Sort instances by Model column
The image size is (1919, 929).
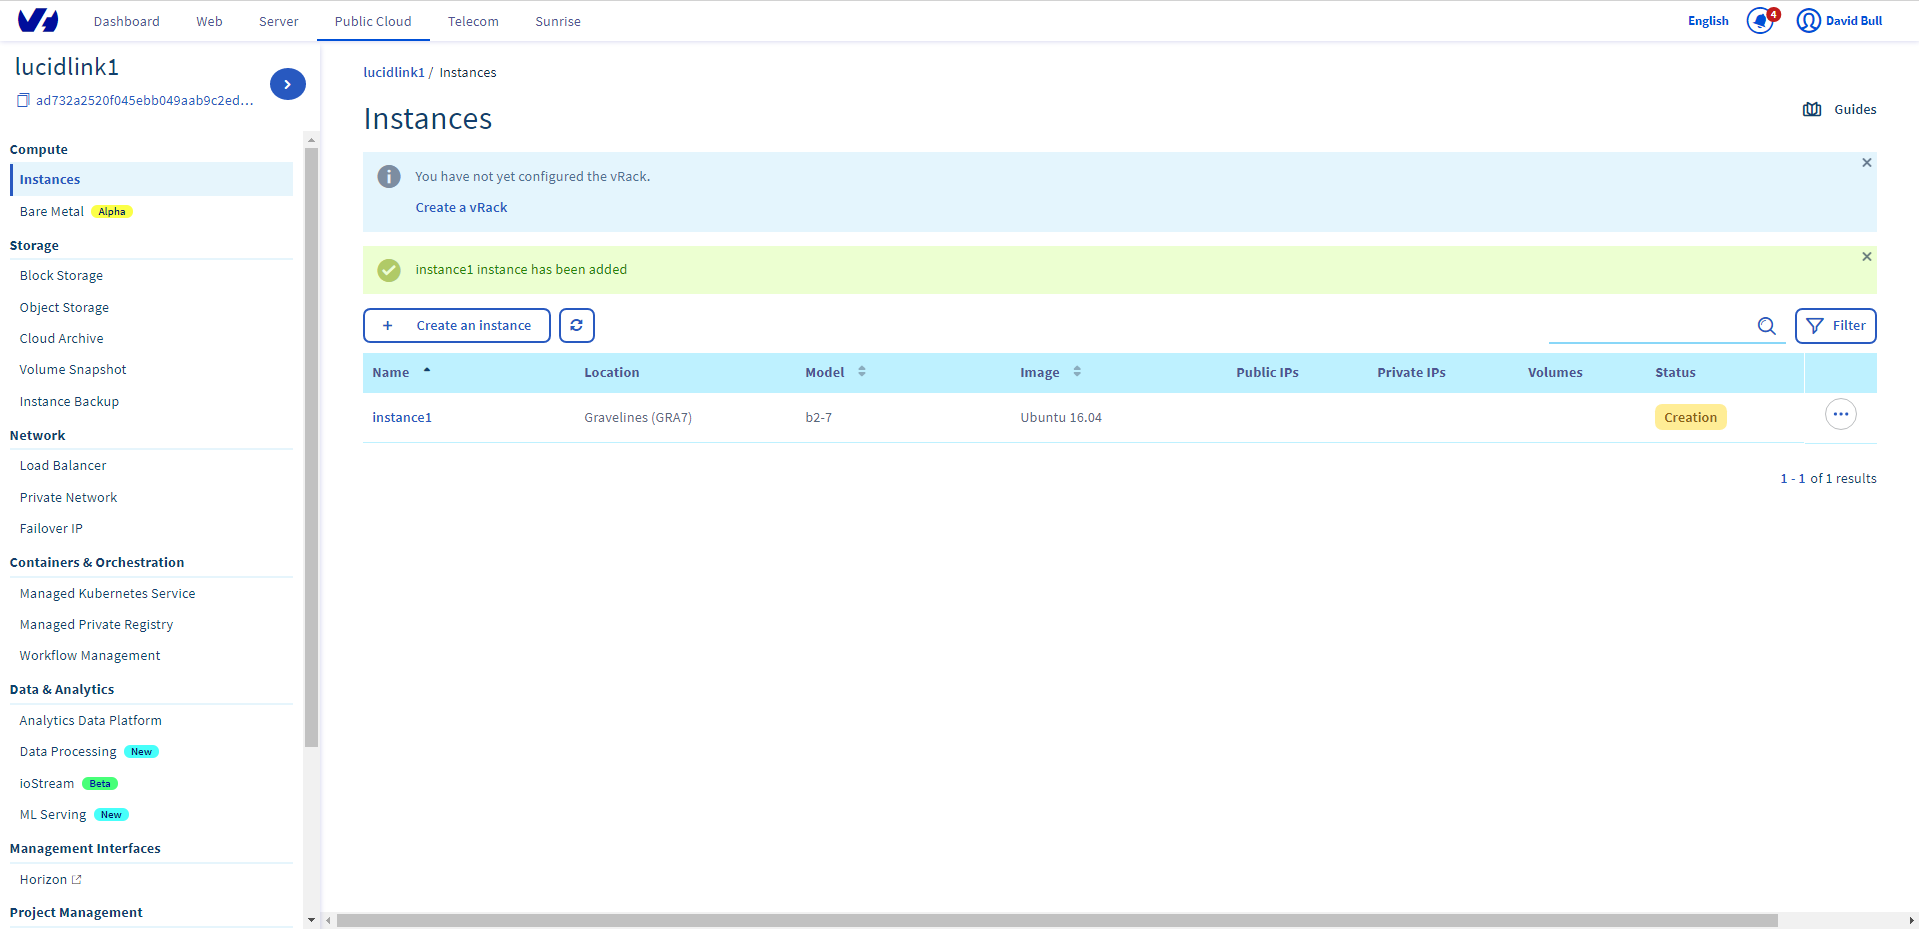[835, 372]
